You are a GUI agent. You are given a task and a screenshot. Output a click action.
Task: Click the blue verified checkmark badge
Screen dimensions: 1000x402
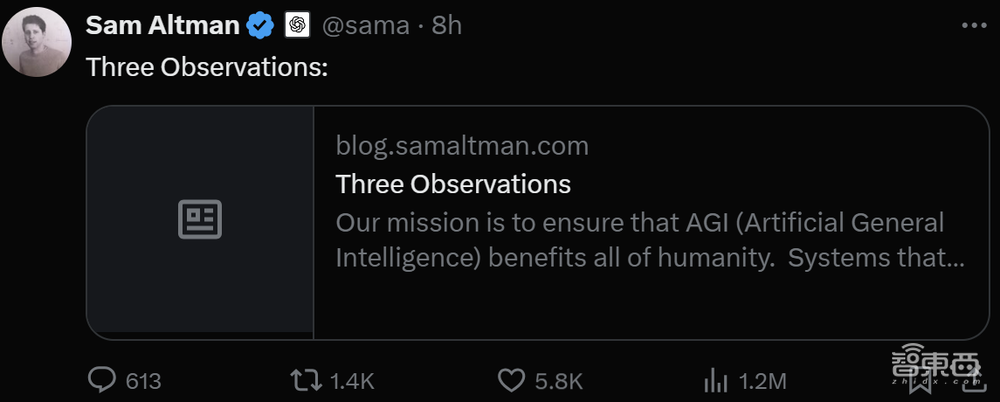261,26
